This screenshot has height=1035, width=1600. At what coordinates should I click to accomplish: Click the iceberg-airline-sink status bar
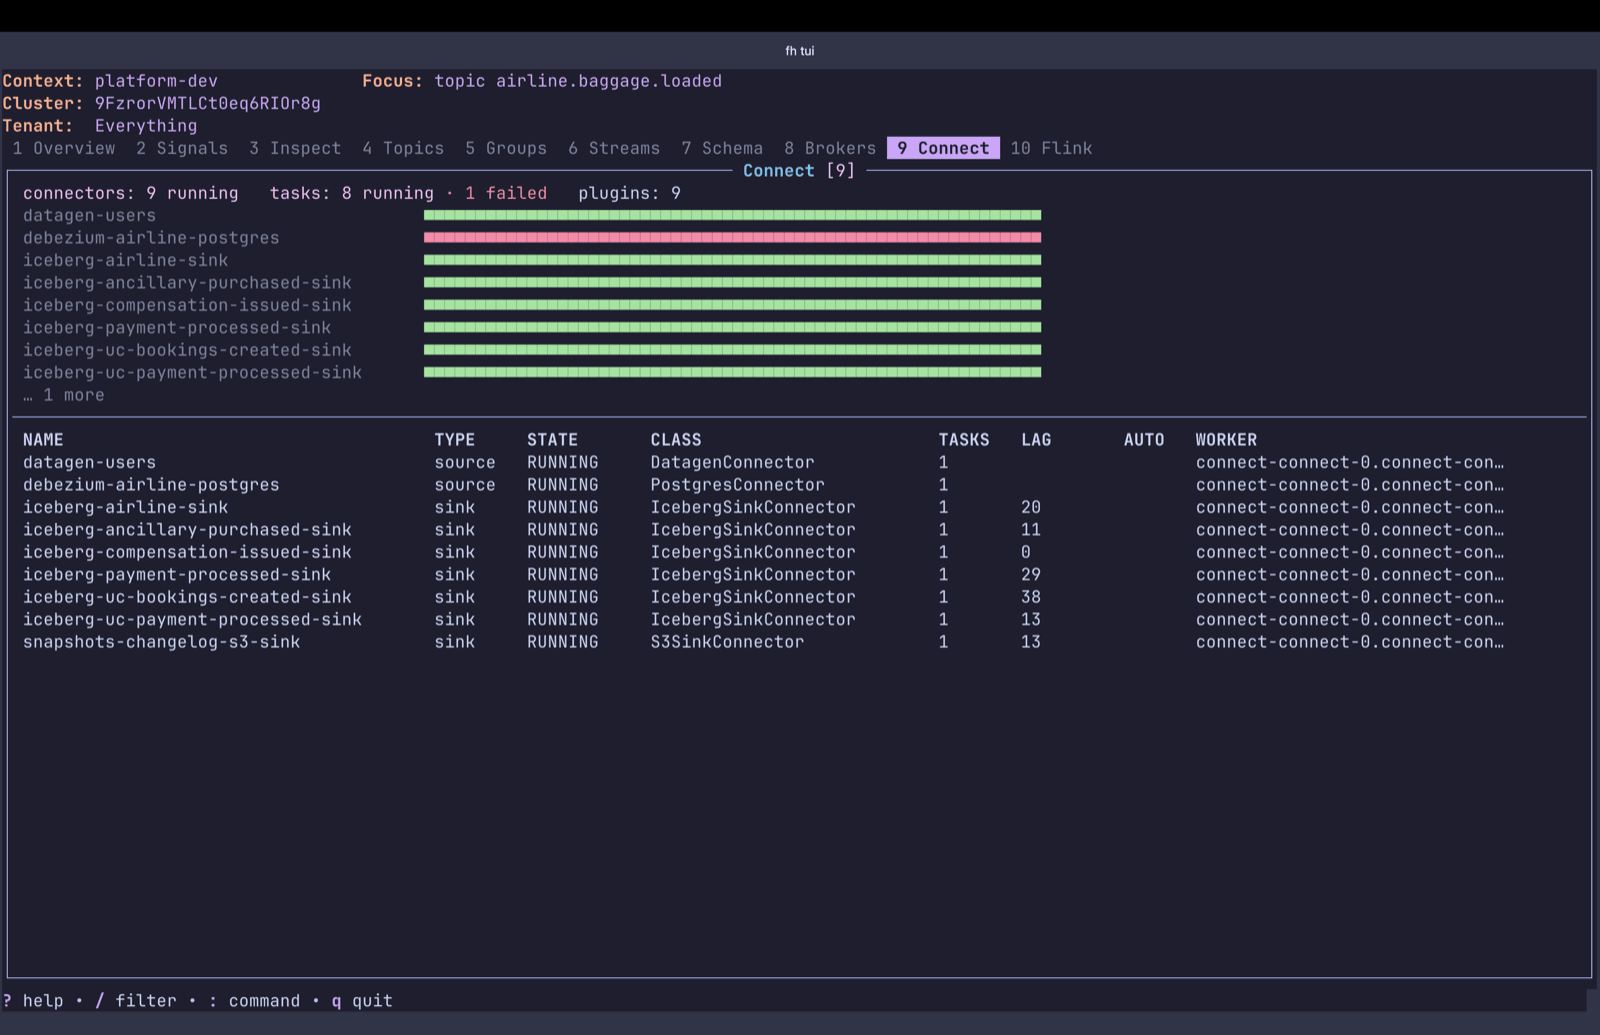pos(732,260)
